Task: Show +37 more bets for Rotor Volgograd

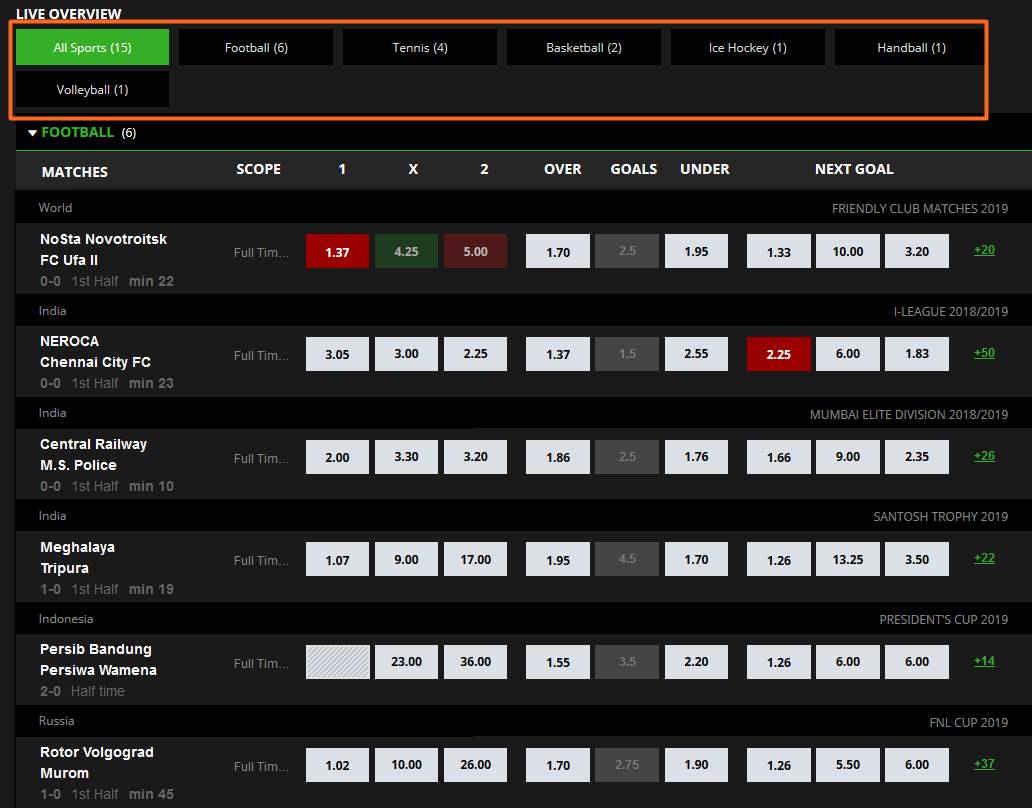Action: [984, 764]
